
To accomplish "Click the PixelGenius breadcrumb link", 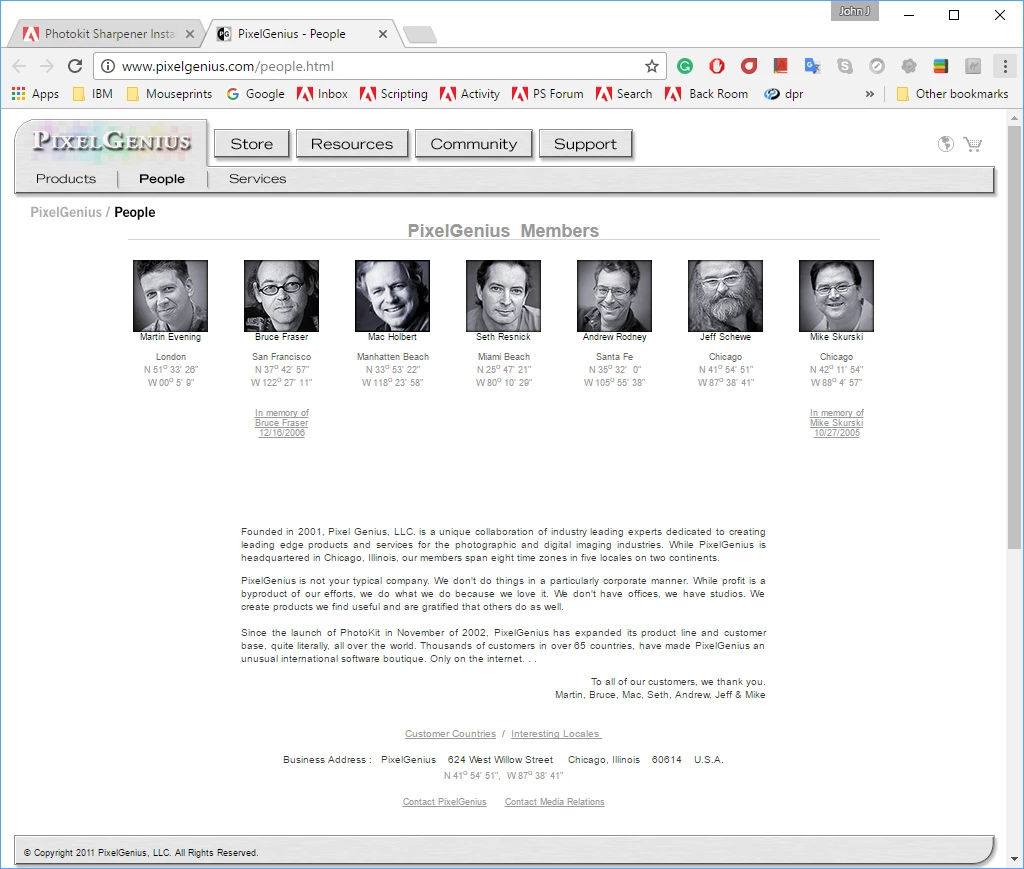I will [66, 212].
